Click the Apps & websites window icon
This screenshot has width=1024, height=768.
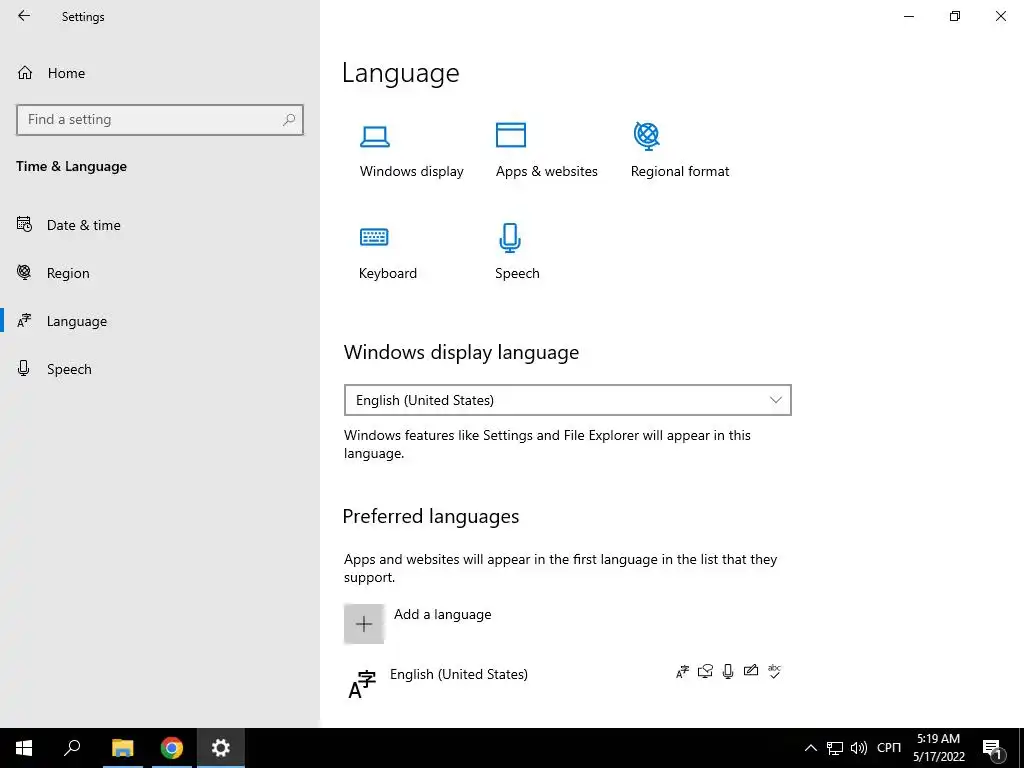pyautogui.click(x=511, y=135)
